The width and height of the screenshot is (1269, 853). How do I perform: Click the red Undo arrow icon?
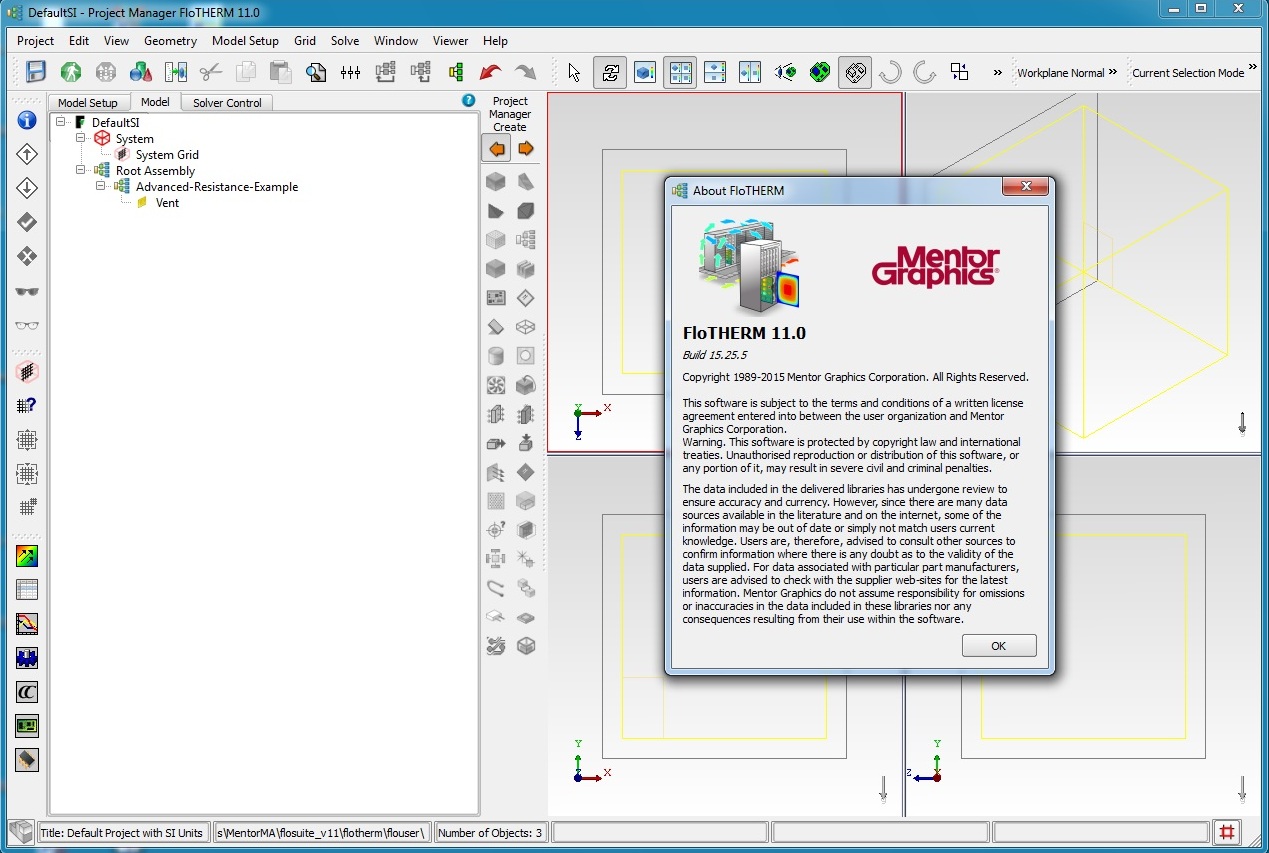490,72
